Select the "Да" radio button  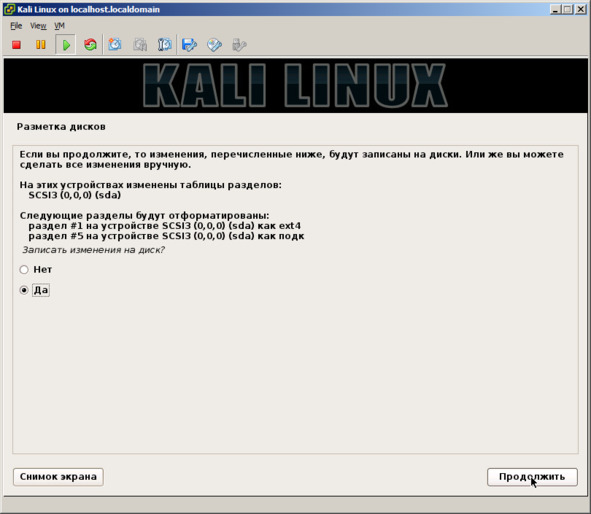coord(24,290)
